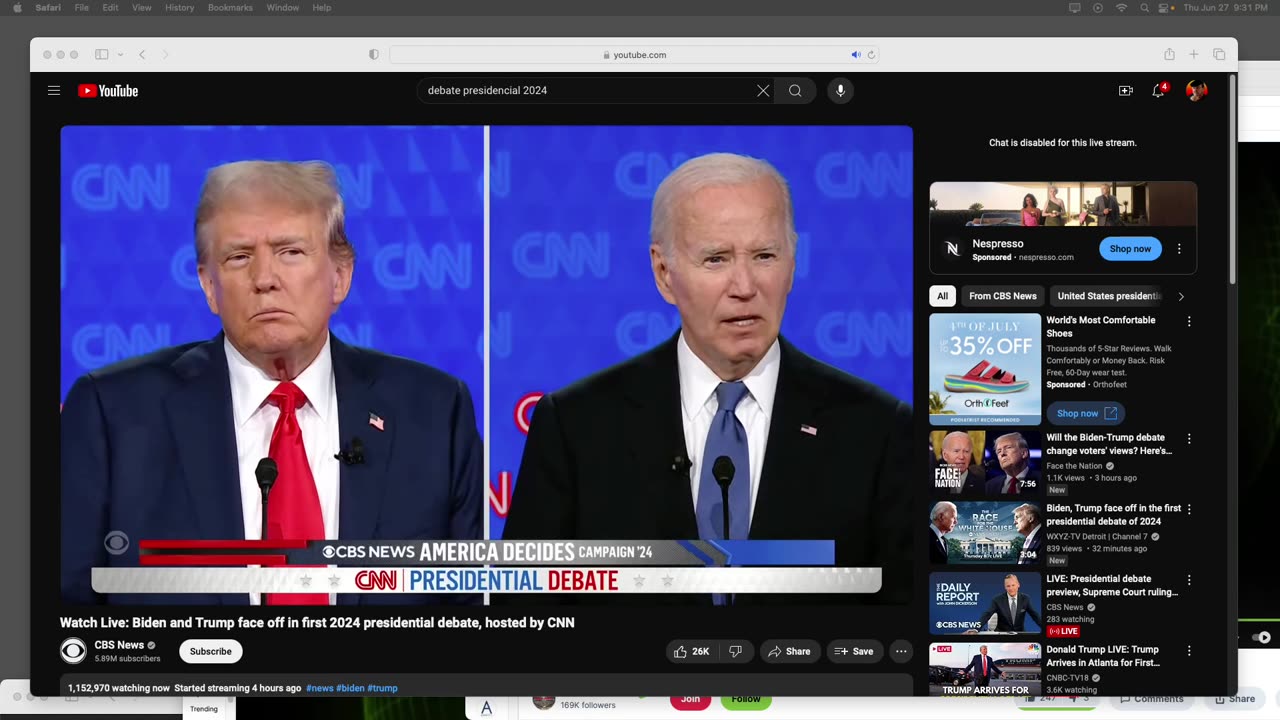Select the All filter chip
The height and width of the screenshot is (720, 1280).
point(942,296)
